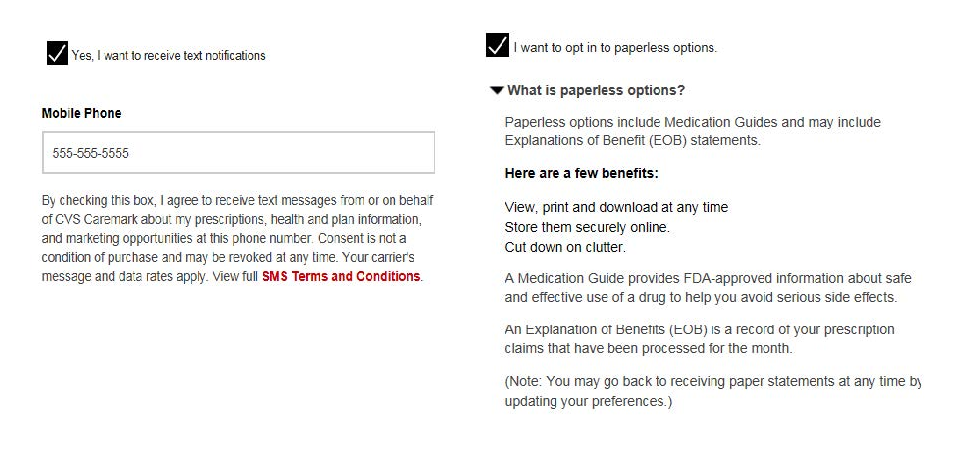Image resolution: width=977 pixels, height=453 pixels.
Task: Click the 'Explanations of Benefit (EOB) statements.' line
Action: (632, 141)
